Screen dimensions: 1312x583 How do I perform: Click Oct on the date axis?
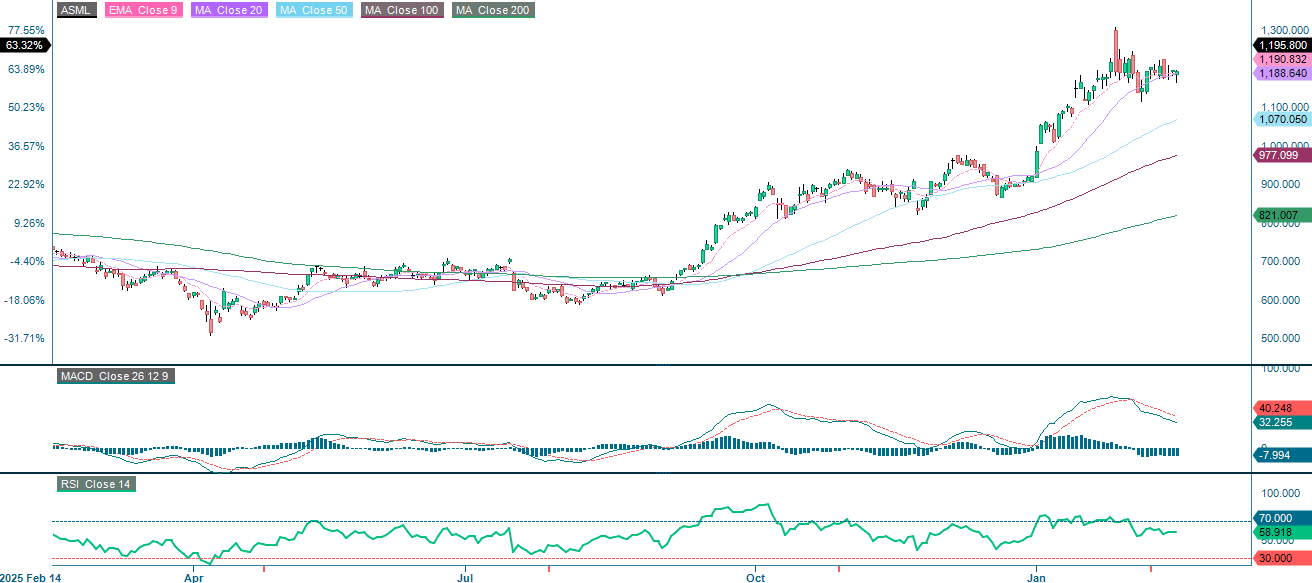pos(755,578)
